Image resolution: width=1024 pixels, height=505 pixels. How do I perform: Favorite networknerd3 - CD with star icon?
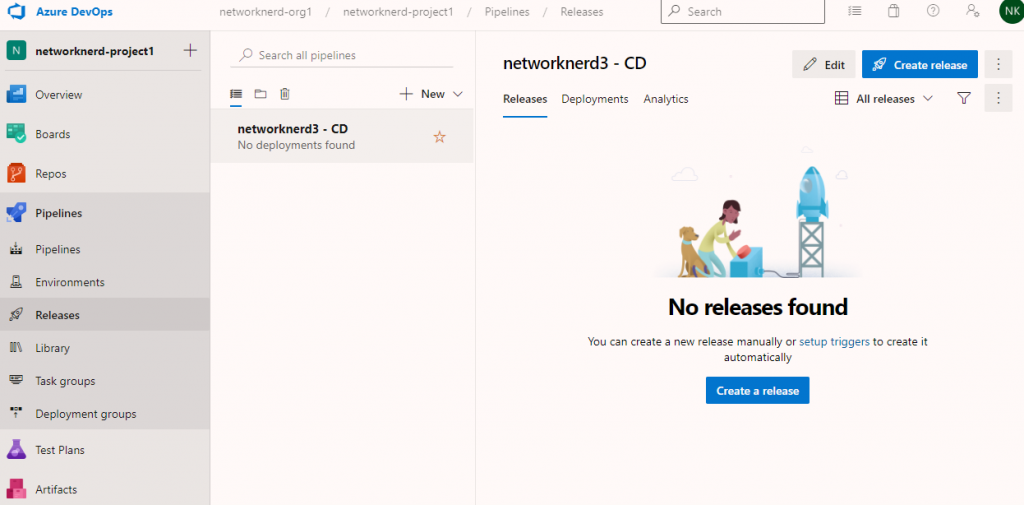tap(440, 137)
